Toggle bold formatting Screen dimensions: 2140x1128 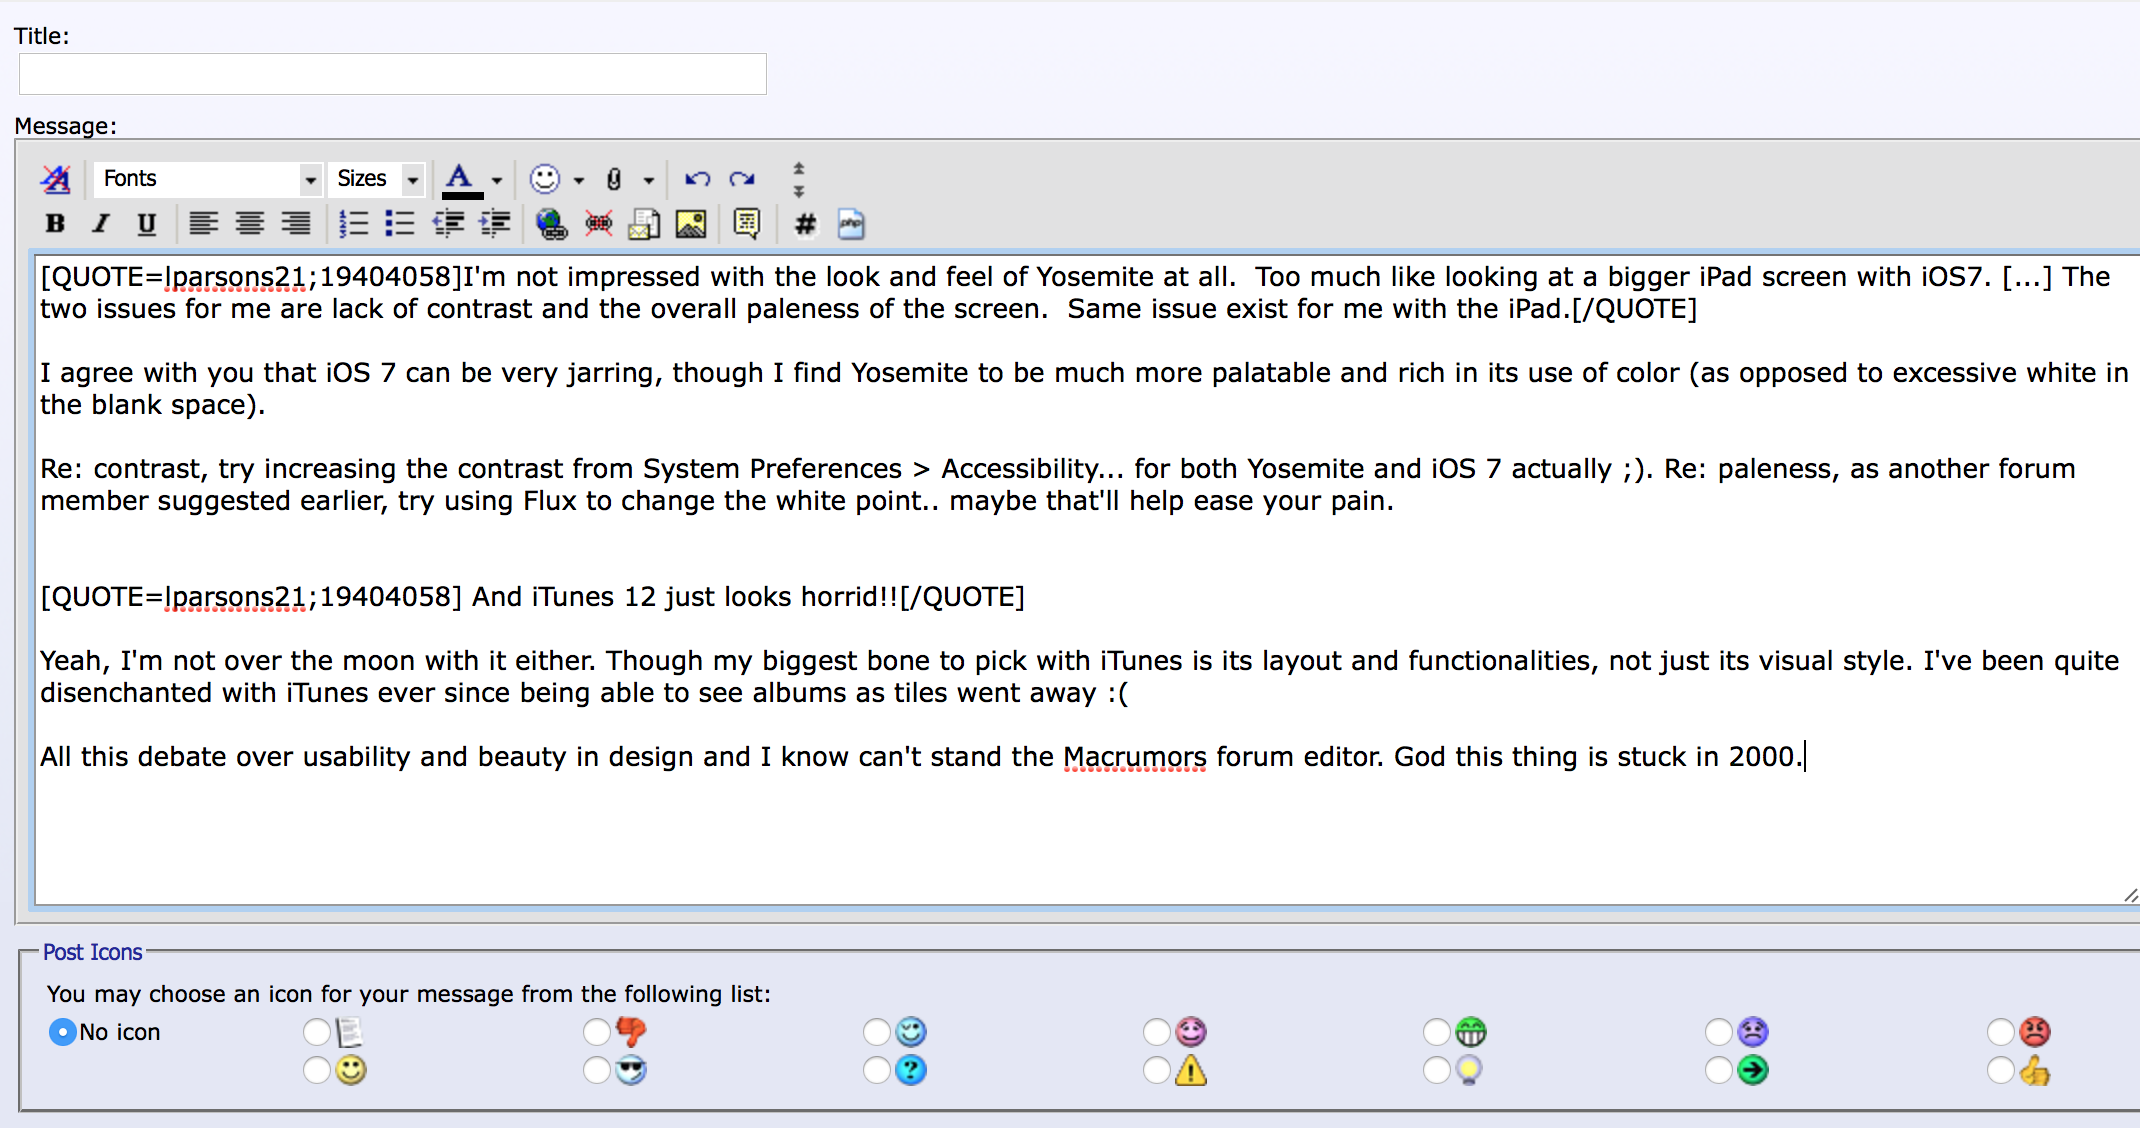(x=56, y=224)
